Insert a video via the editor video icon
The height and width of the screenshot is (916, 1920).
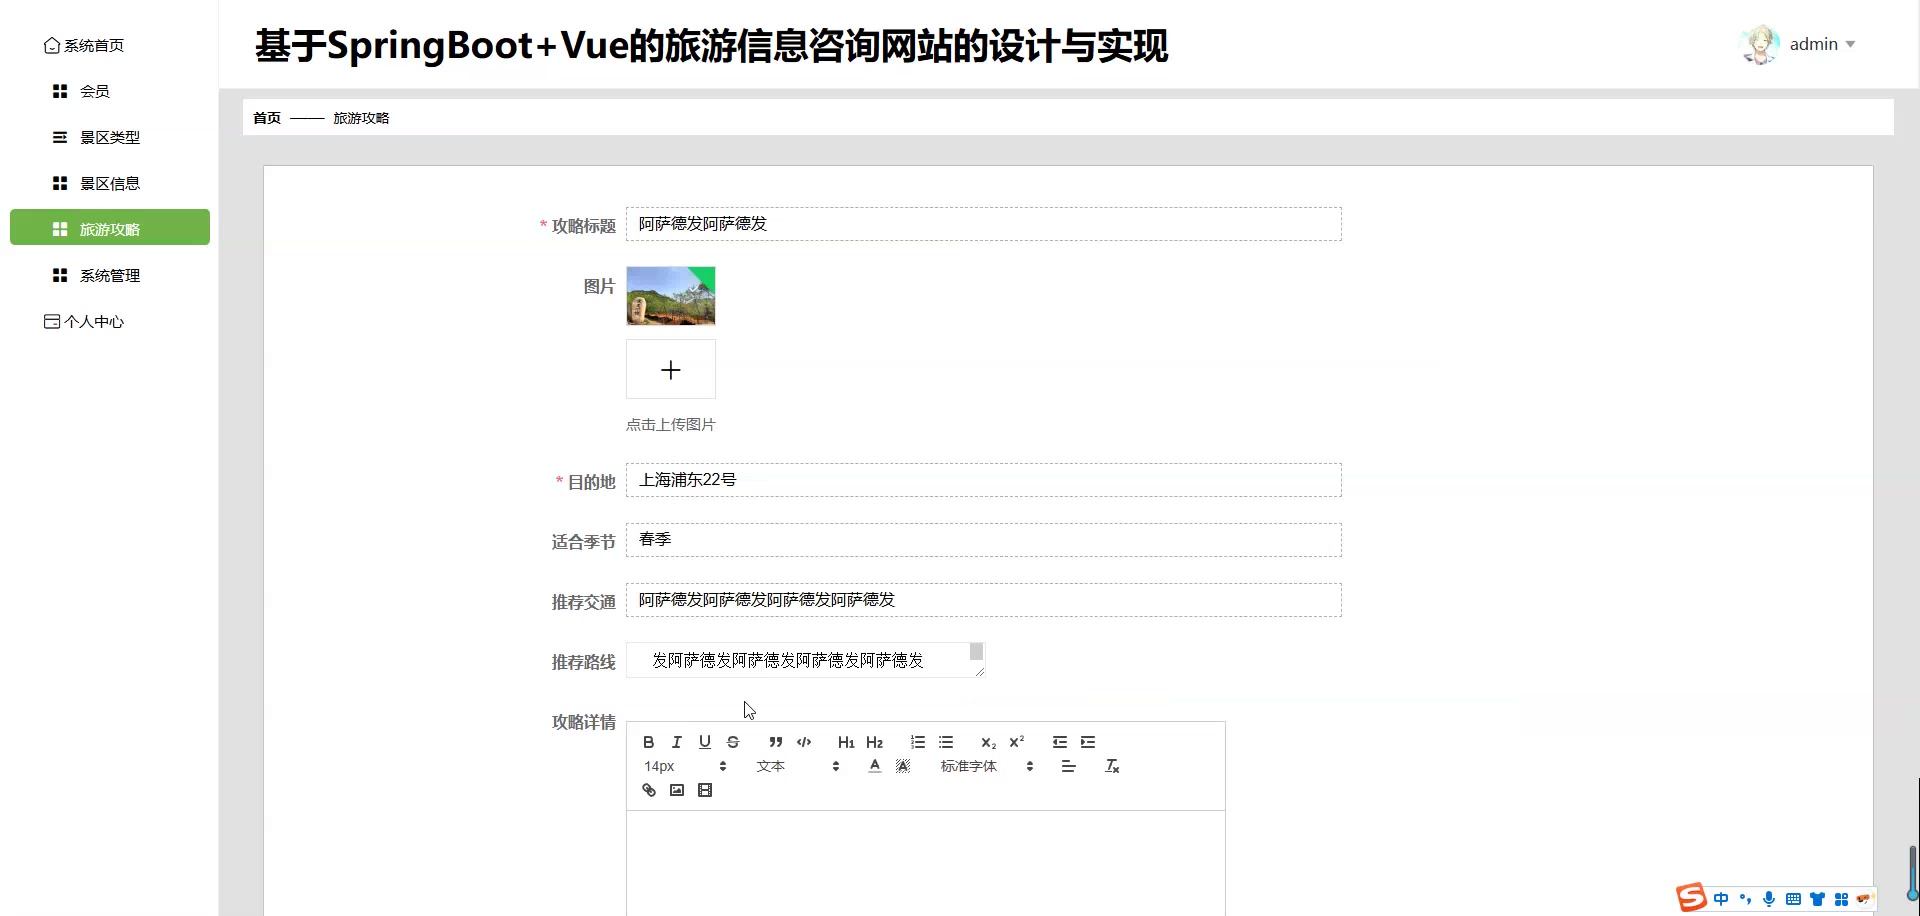pyautogui.click(x=705, y=789)
